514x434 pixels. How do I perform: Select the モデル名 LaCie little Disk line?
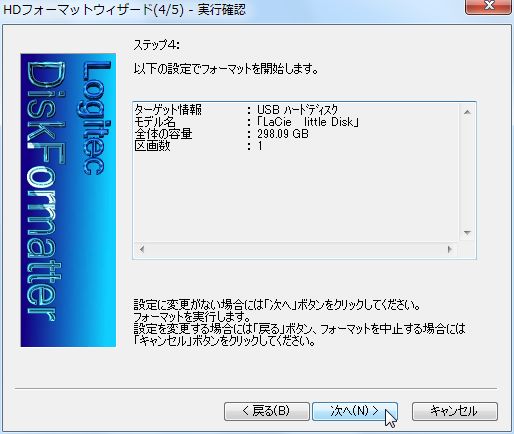coord(246,122)
